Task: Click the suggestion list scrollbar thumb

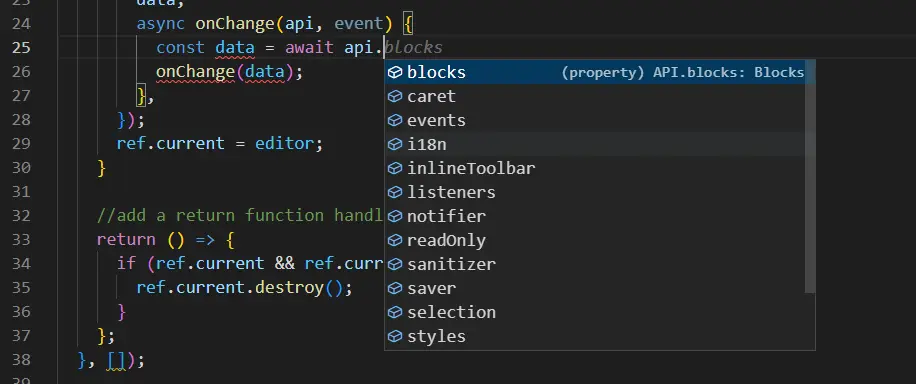Action: 810,176
